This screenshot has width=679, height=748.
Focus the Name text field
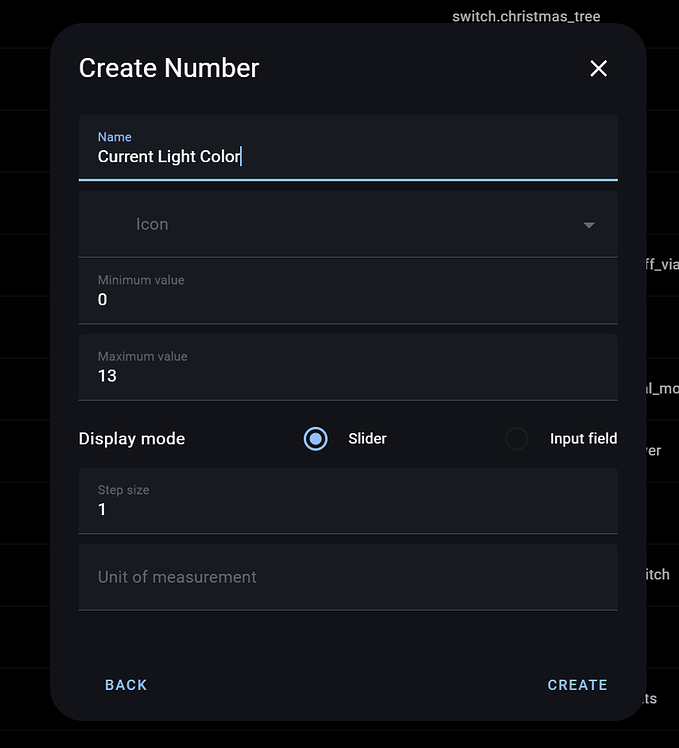pos(348,156)
